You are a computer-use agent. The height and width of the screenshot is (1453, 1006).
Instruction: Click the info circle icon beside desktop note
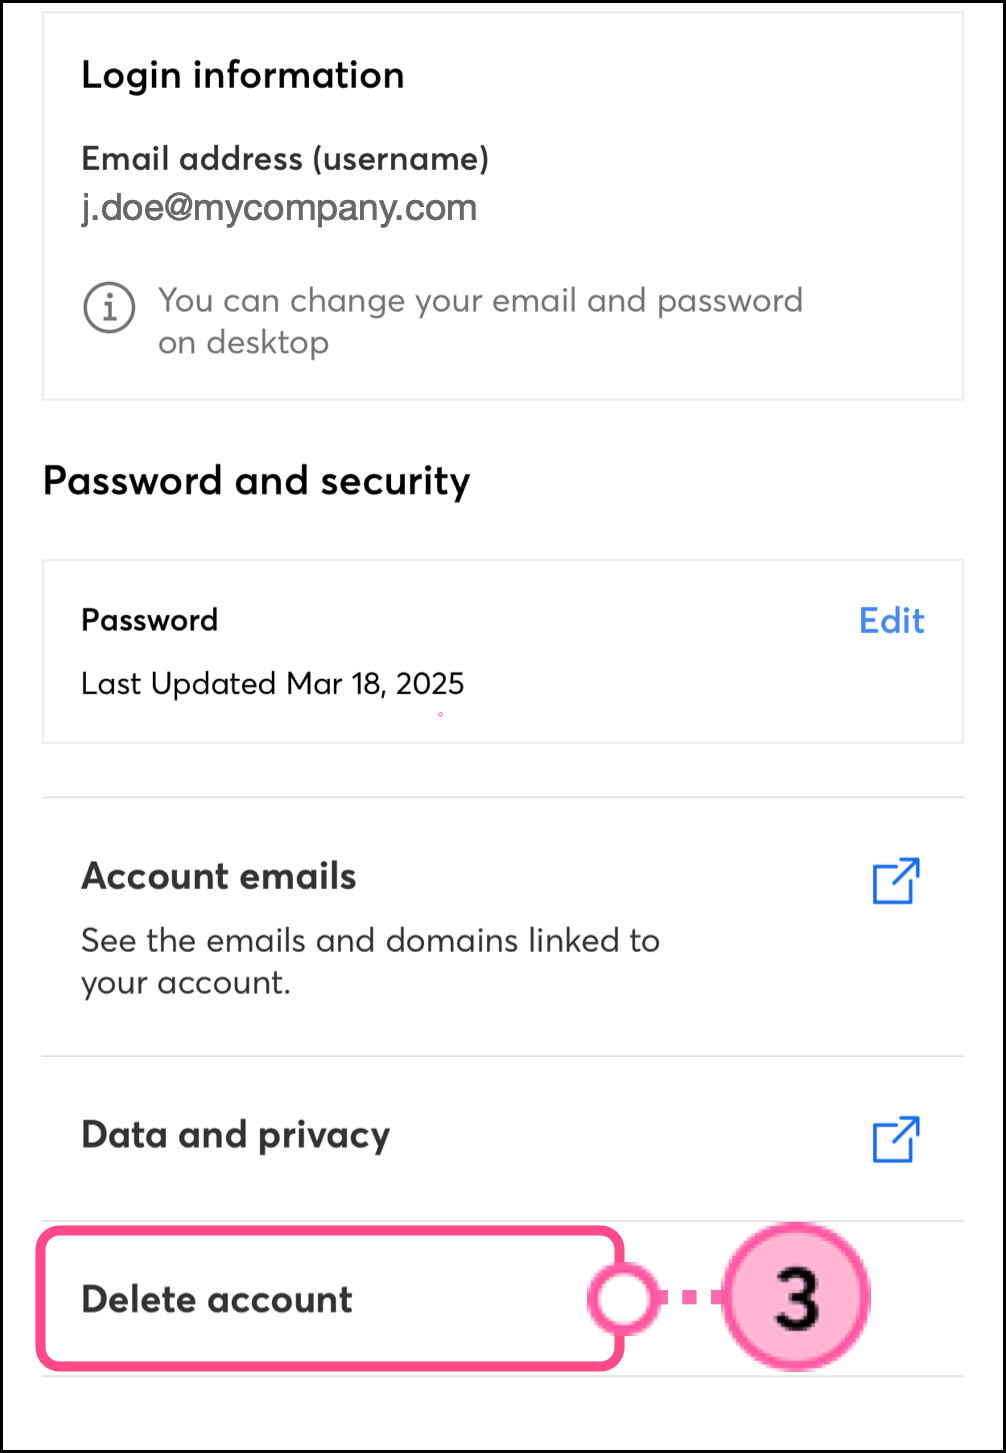108,308
